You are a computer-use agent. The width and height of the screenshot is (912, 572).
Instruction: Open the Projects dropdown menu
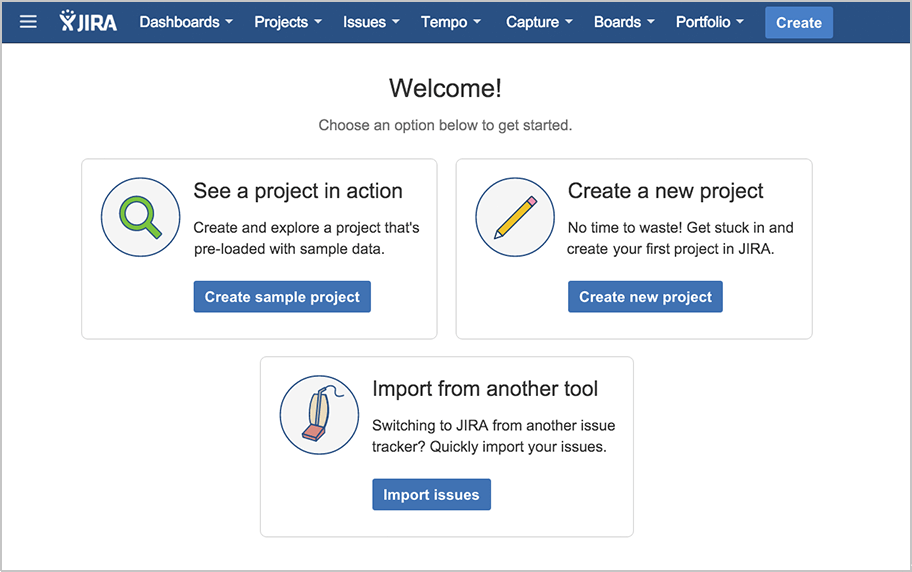click(x=288, y=22)
